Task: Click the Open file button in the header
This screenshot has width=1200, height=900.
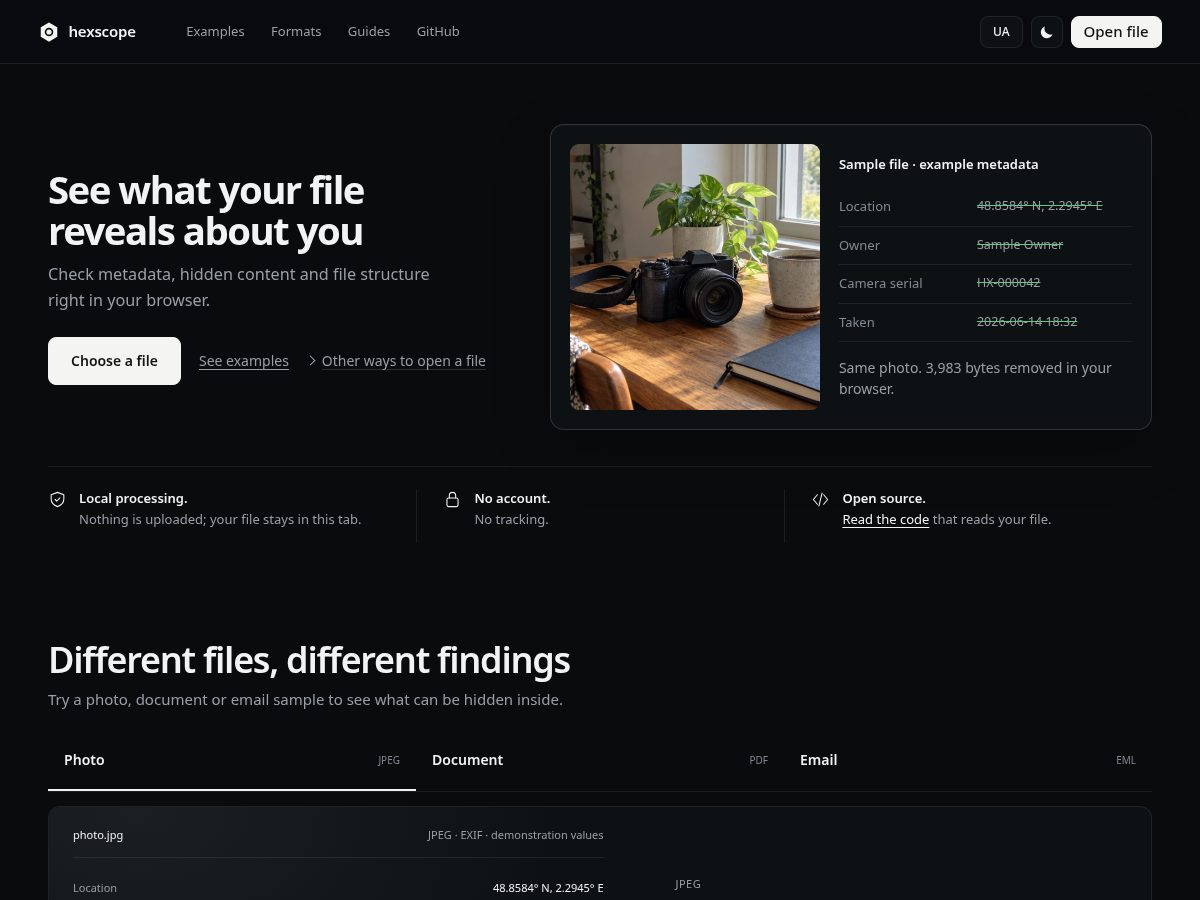Action: (x=1116, y=32)
